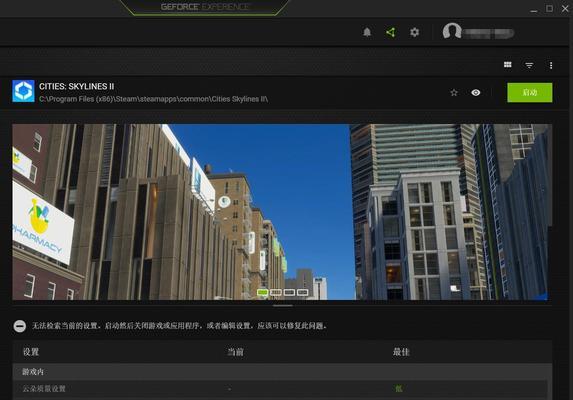
Task: Click the green 启动 launch button
Action: point(530,92)
